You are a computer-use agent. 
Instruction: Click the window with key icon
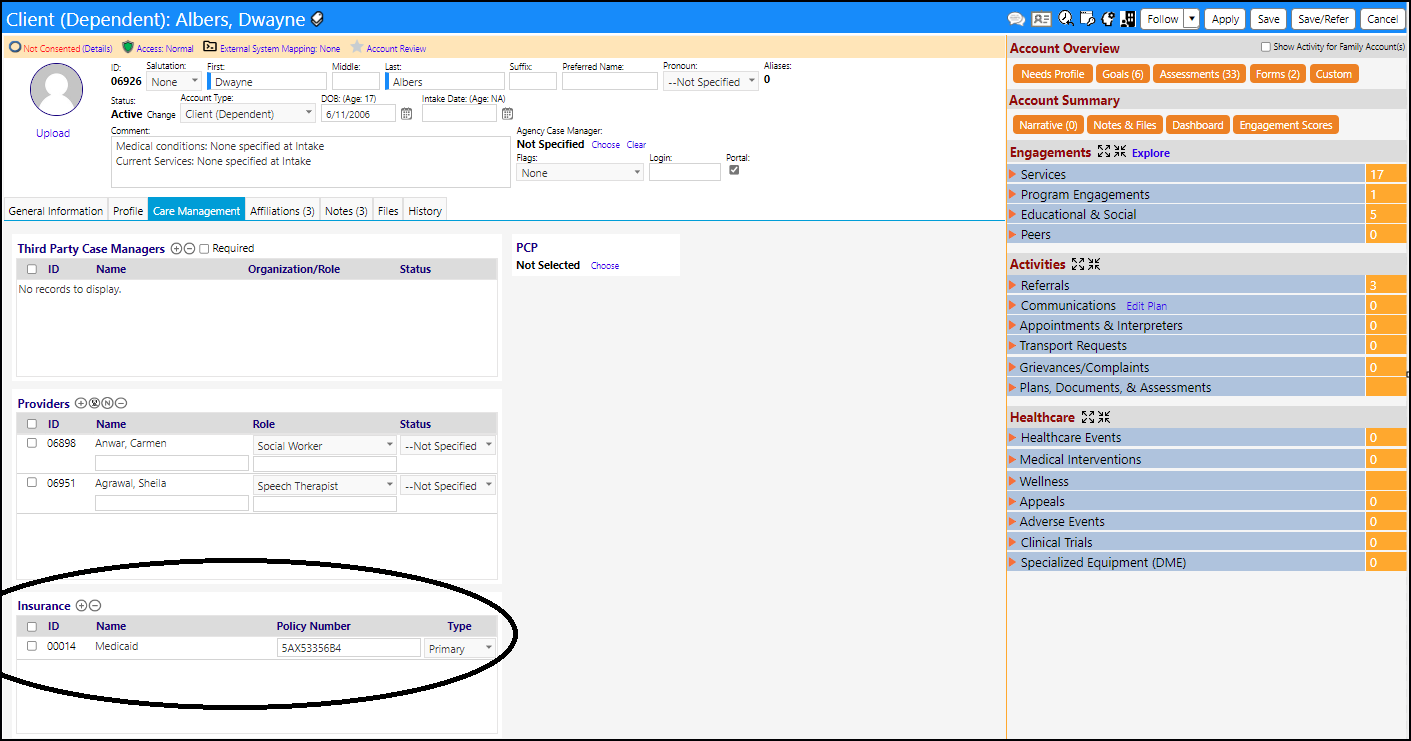(x=1087, y=19)
